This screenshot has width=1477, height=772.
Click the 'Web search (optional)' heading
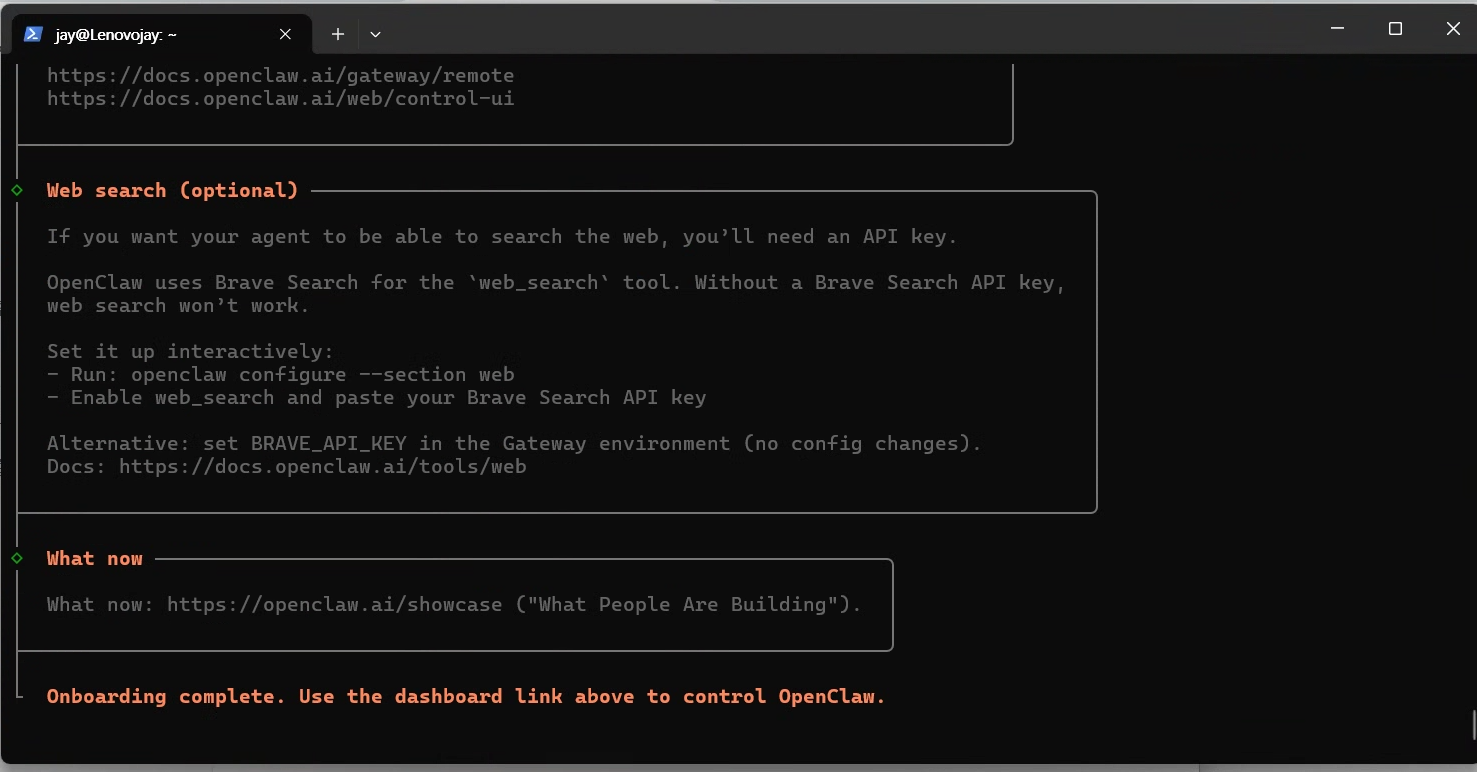click(172, 190)
